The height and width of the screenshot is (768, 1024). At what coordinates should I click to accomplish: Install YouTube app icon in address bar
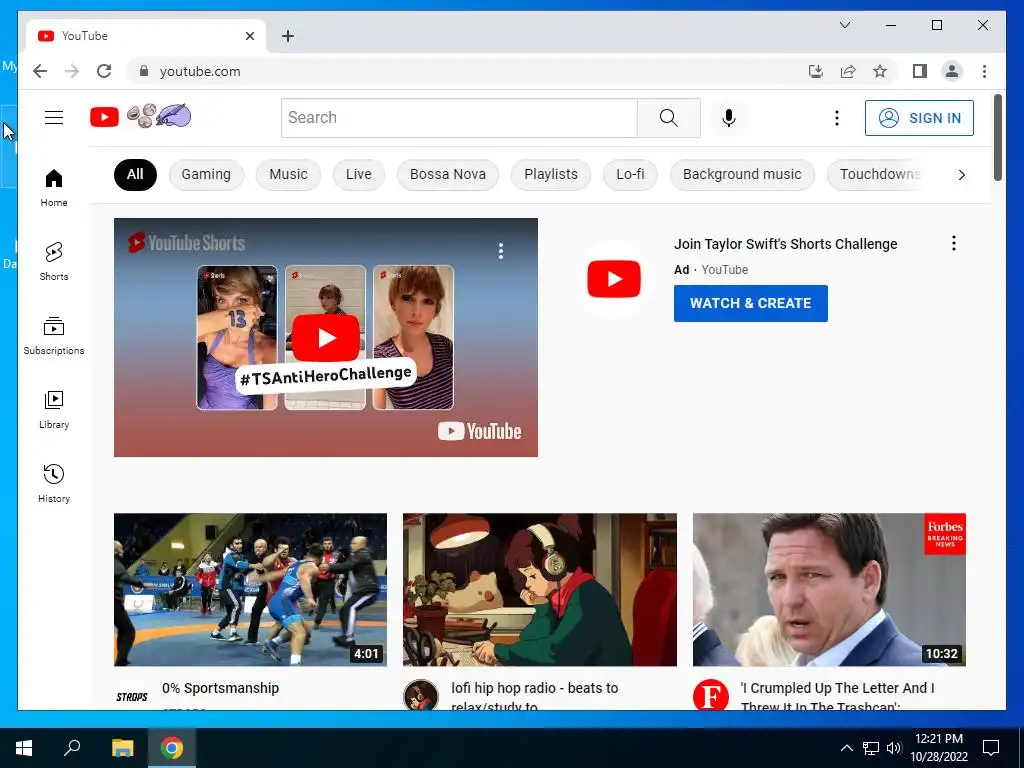point(816,71)
